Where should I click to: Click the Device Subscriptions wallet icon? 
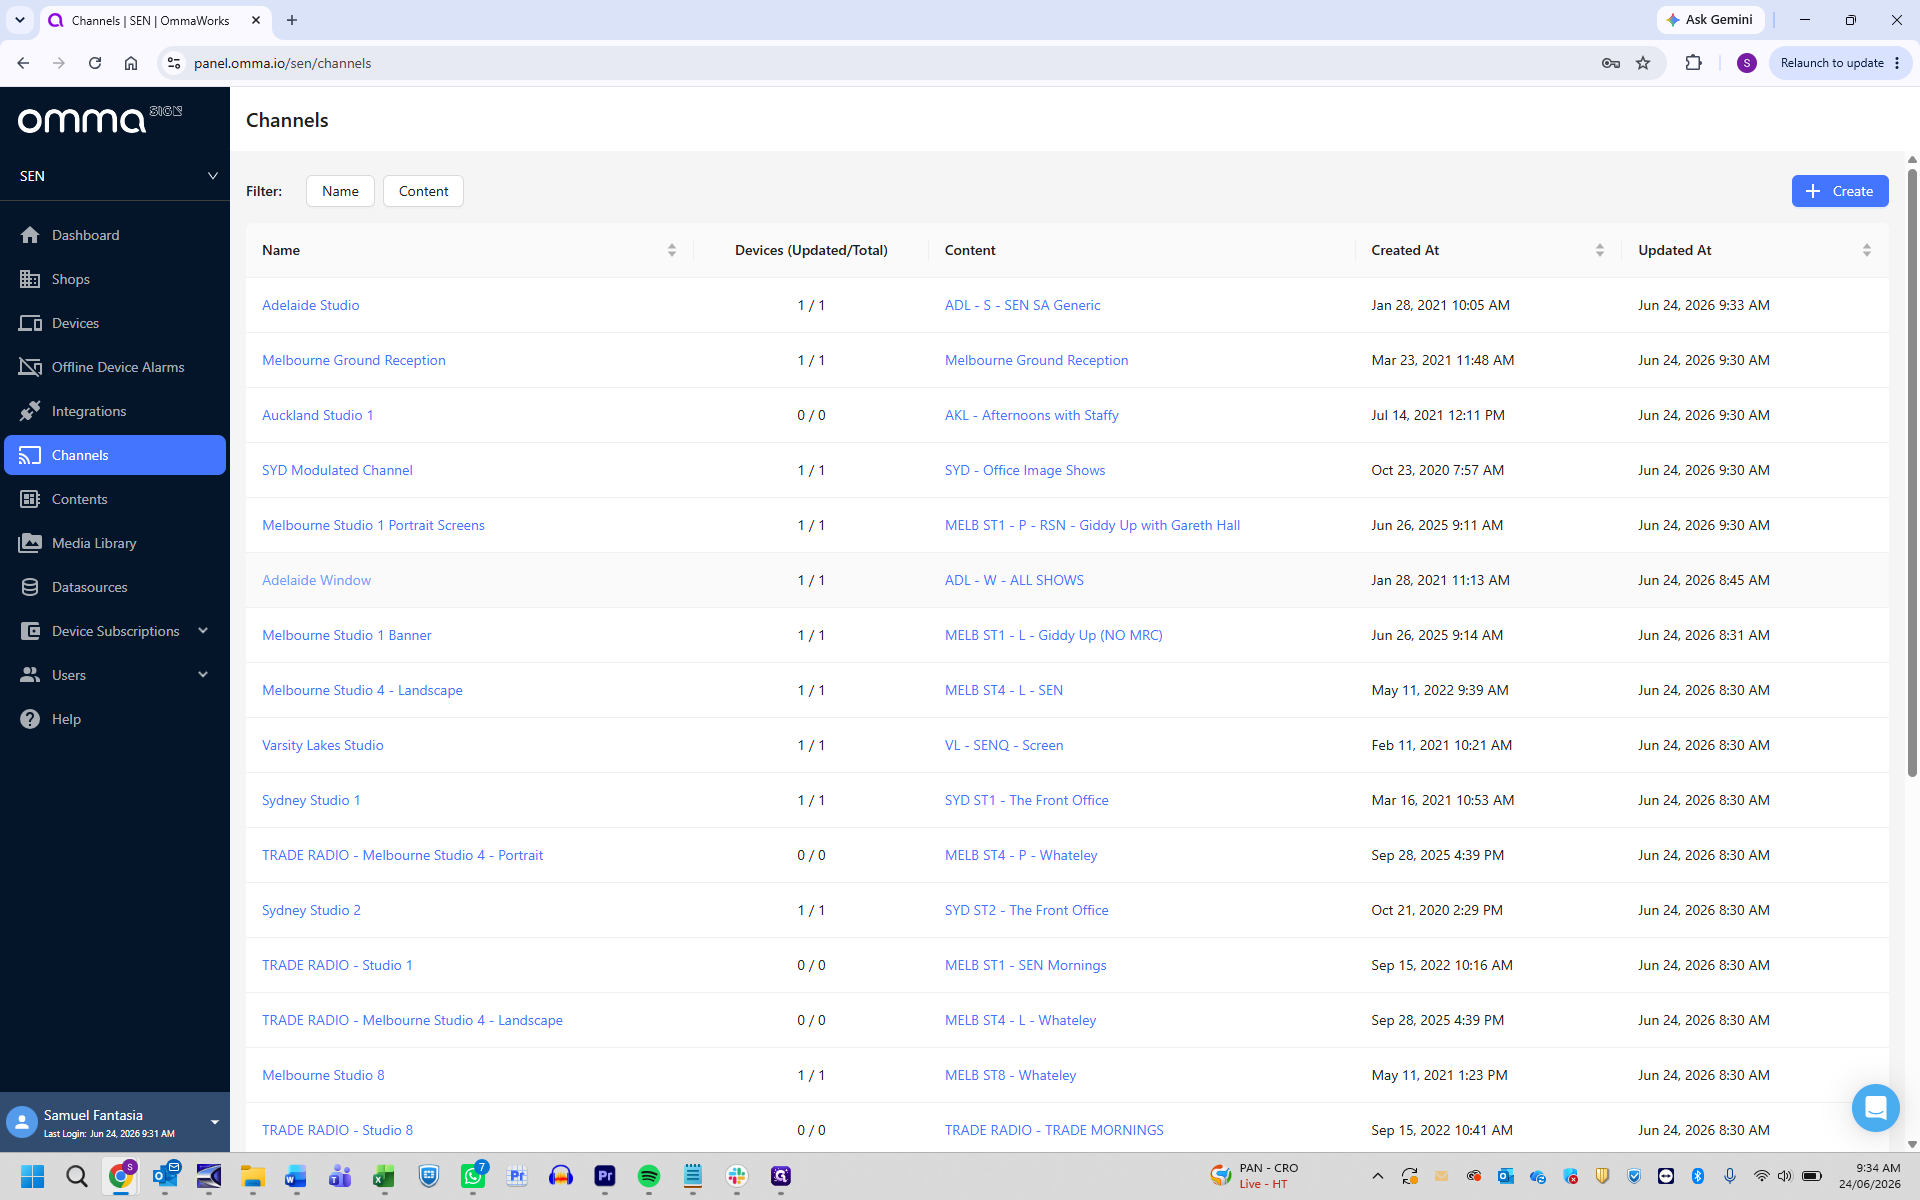tap(30, 631)
